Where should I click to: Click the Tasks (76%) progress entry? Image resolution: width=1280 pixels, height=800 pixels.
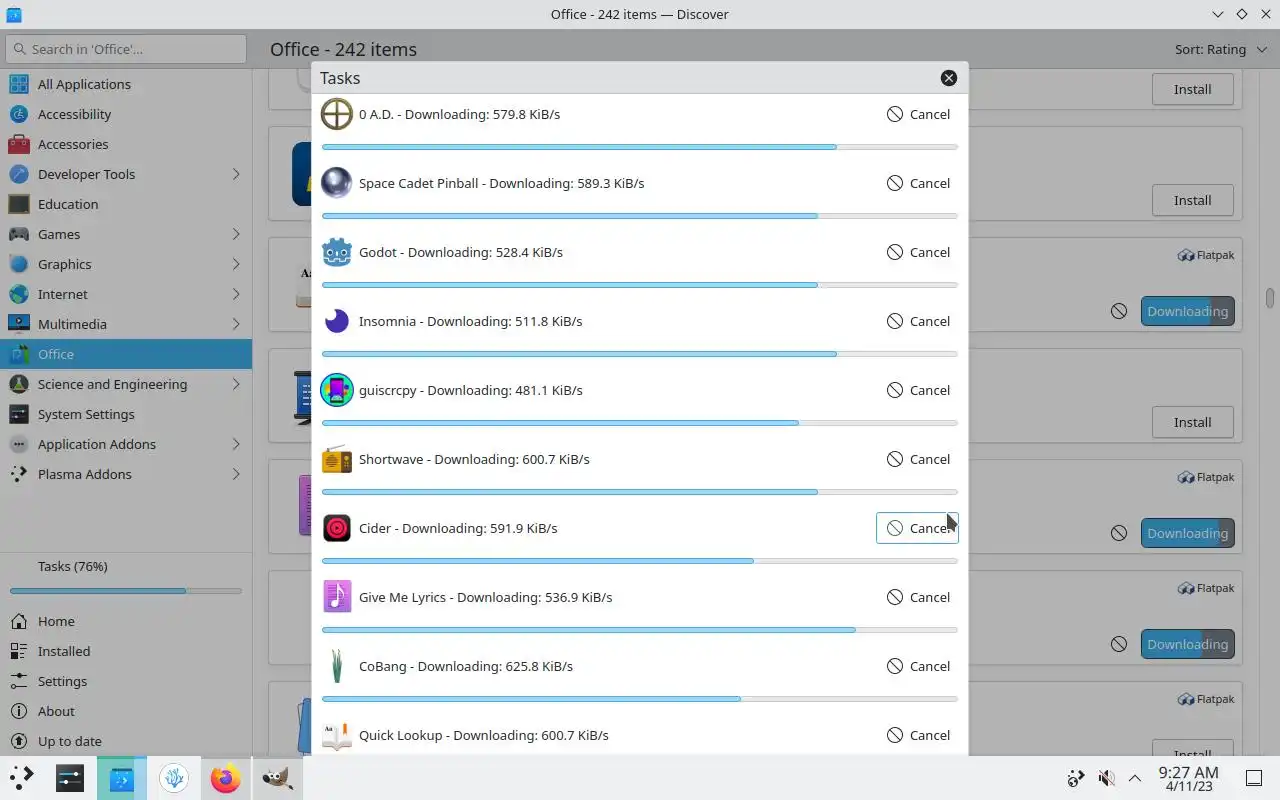click(x=126, y=577)
